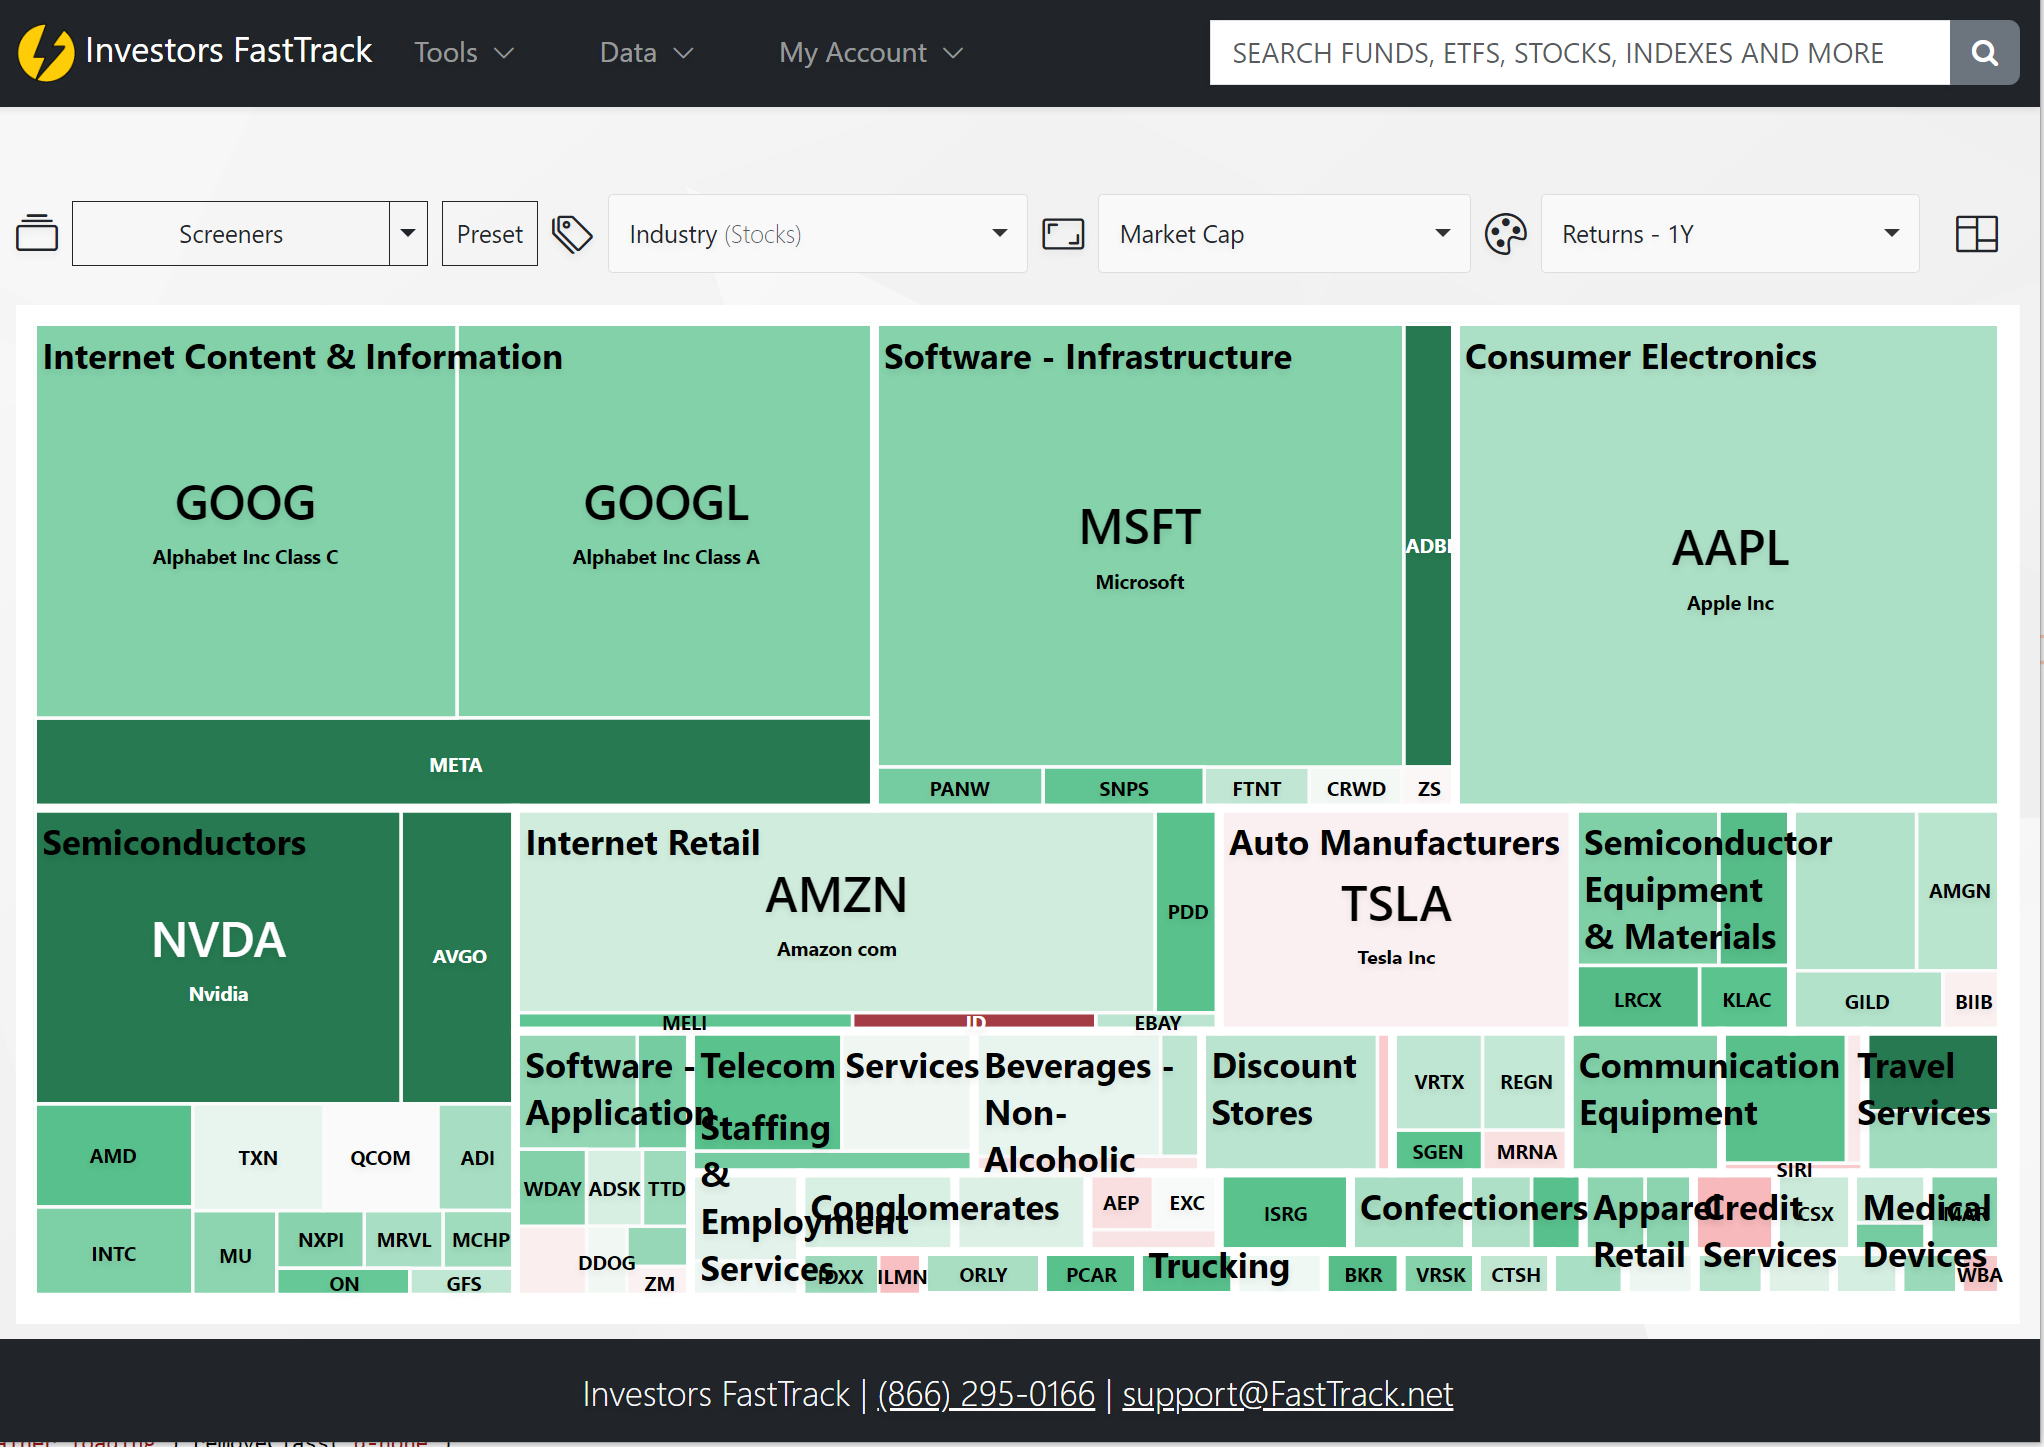2044x1447 pixels.
Task: Select the NVDA Nvidia tile
Action: [x=218, y=957]
